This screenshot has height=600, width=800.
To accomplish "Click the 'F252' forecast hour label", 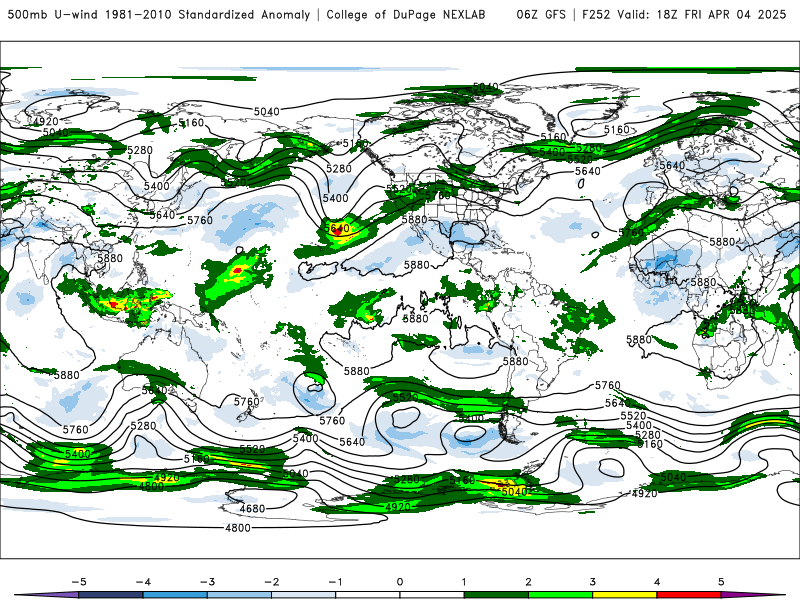I will [x=596, y=14].
